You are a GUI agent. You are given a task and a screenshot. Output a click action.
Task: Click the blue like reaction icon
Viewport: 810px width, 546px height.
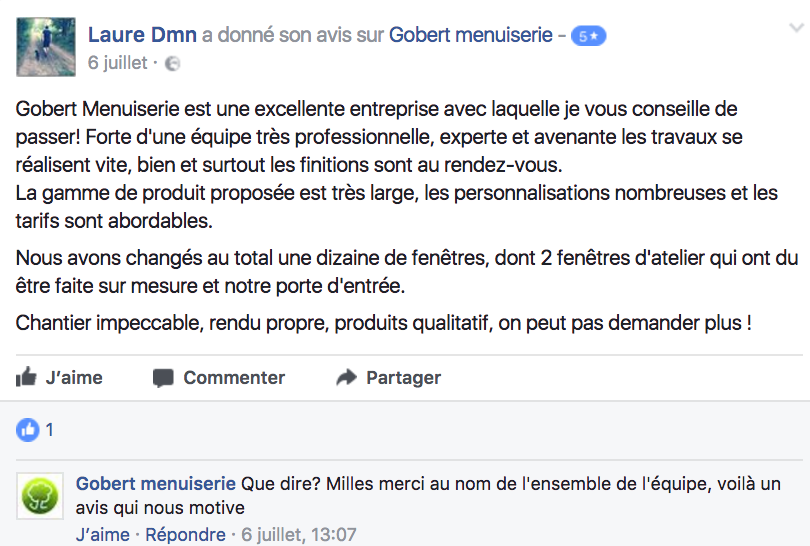click(28, 430)
